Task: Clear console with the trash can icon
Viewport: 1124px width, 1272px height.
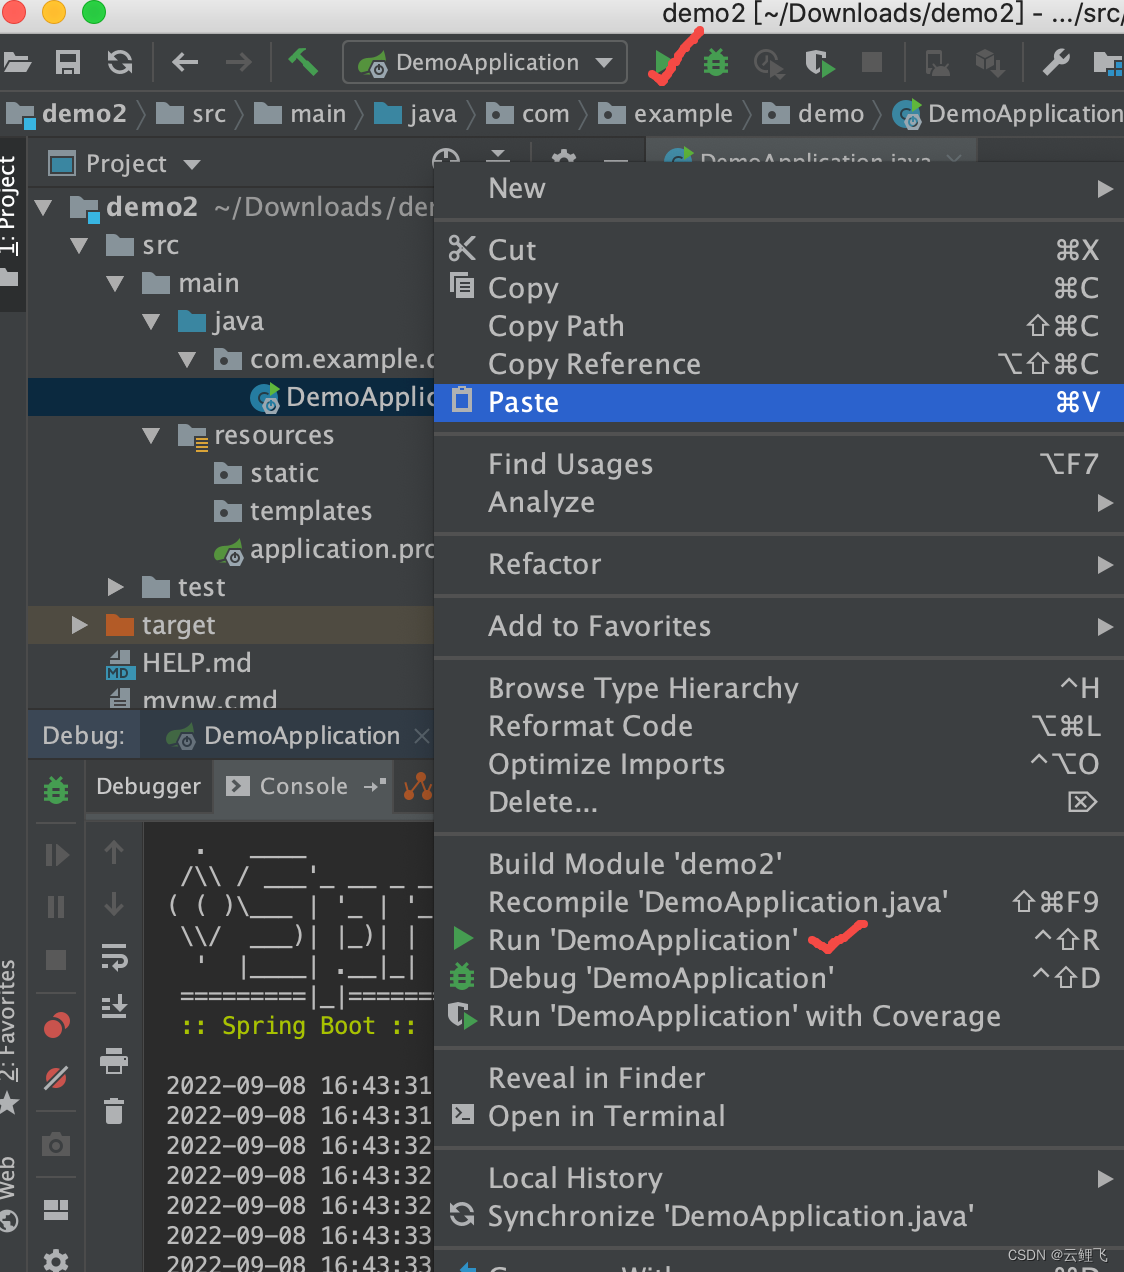Action: point(114,1110)
